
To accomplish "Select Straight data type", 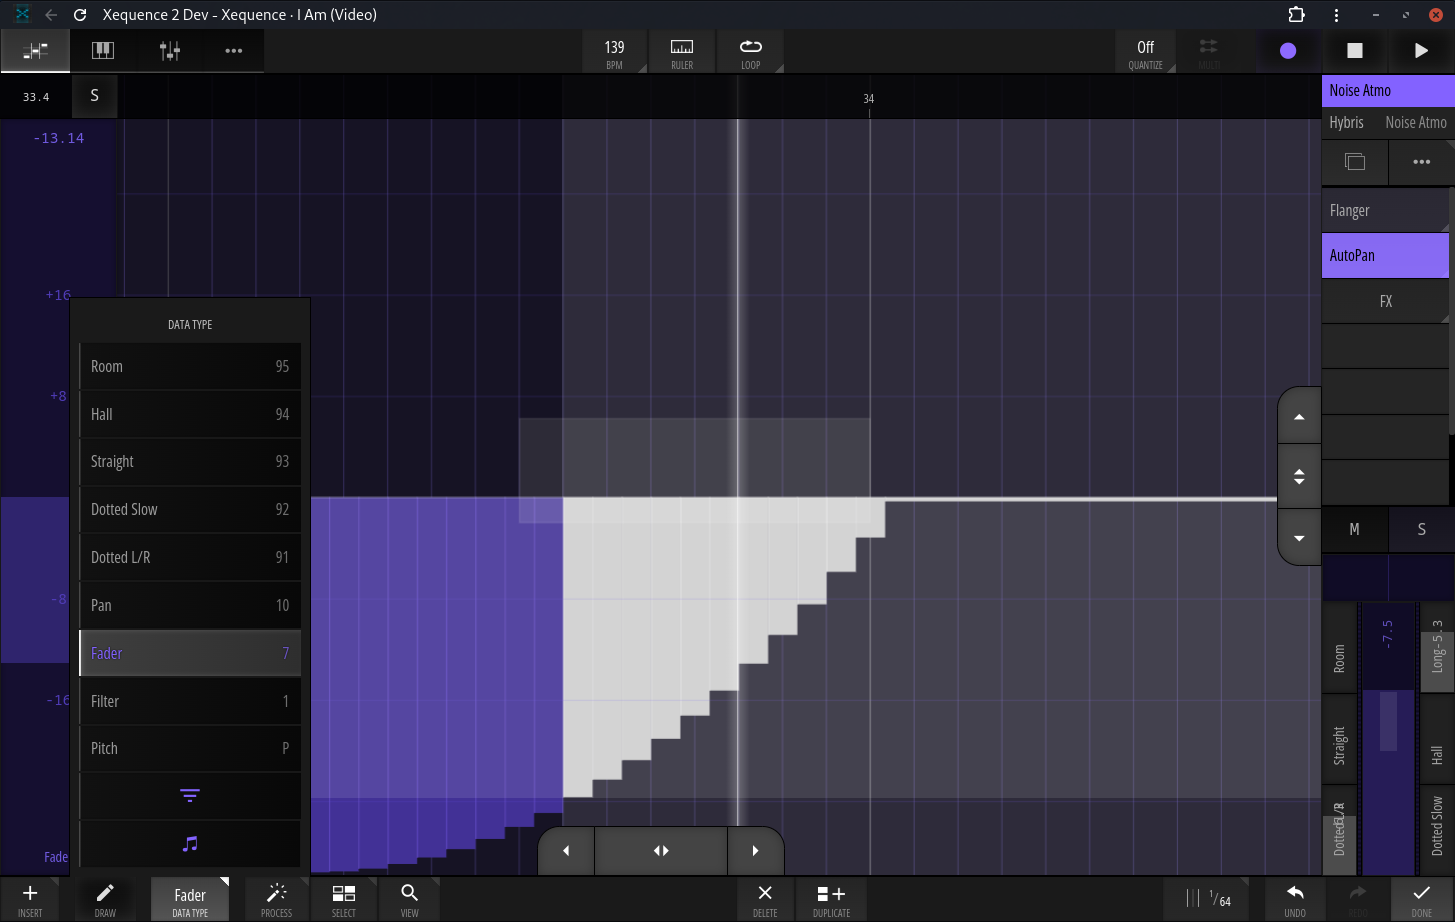I will (x=190, y=462).
